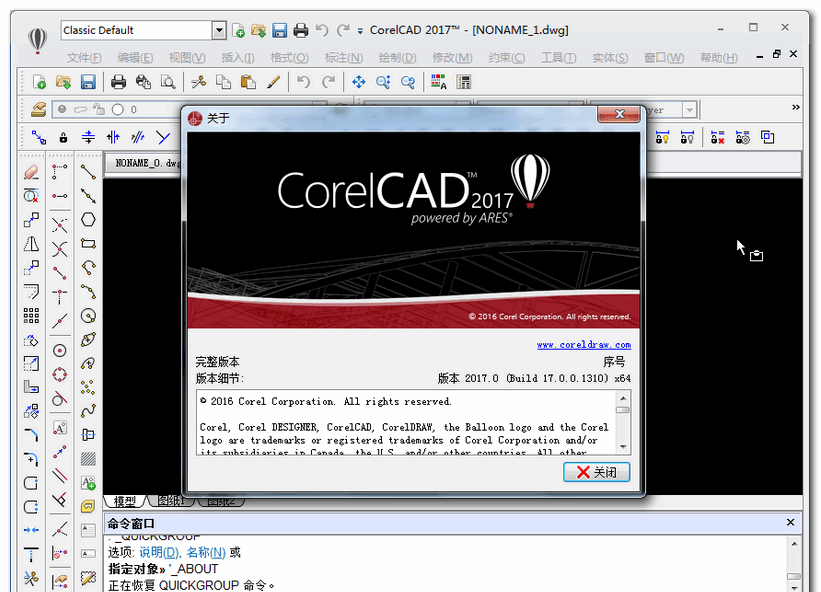Click the quick access Save icon
The height and width of the screenshot is (592, 821).
point(279,30)
